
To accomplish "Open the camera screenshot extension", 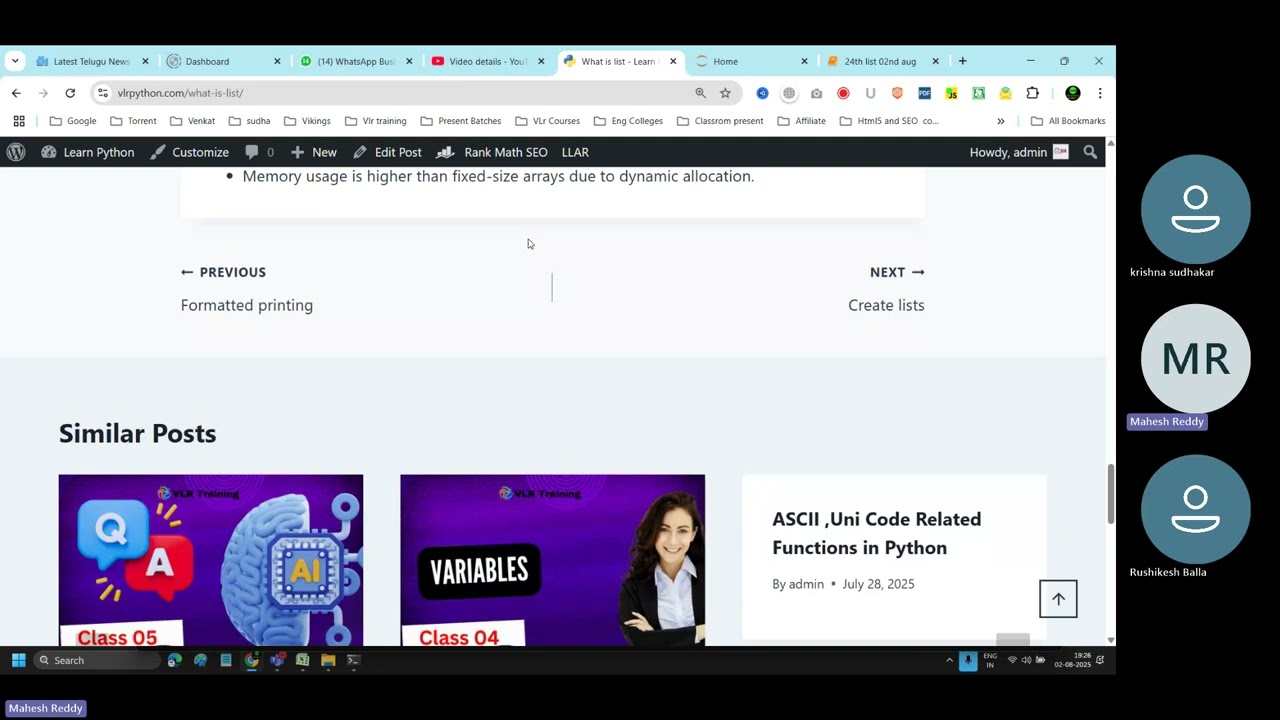I will (x=816, y=93).
